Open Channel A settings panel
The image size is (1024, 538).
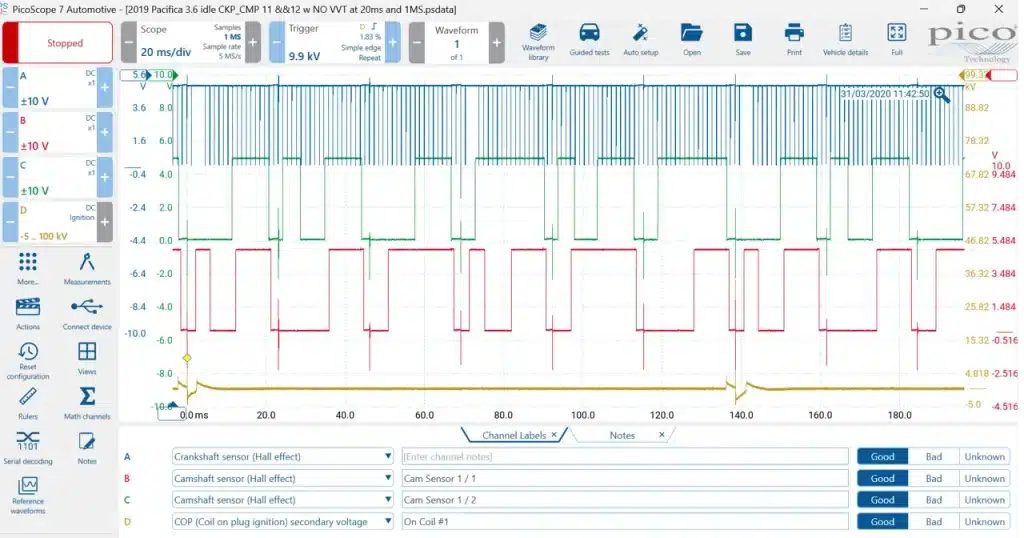(57, 87)
